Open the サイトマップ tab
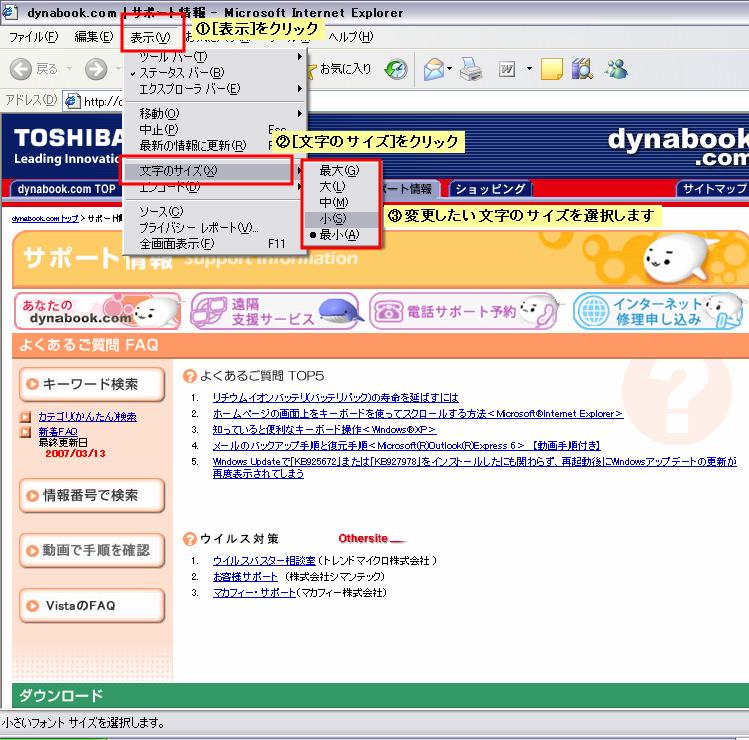The height and width of the screenshot is (740, 749). click(x=713, y=189)
